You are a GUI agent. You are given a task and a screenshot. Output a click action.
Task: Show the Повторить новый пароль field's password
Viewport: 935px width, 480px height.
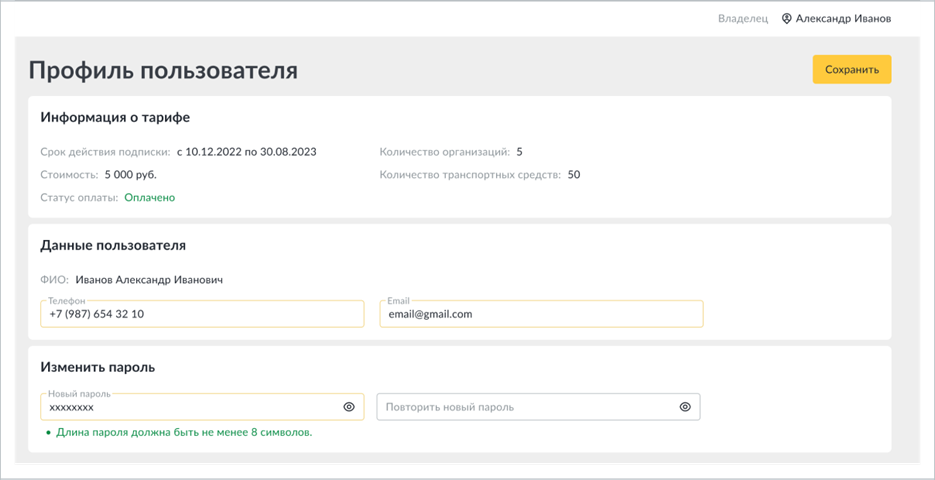click(x=685, y=407)
